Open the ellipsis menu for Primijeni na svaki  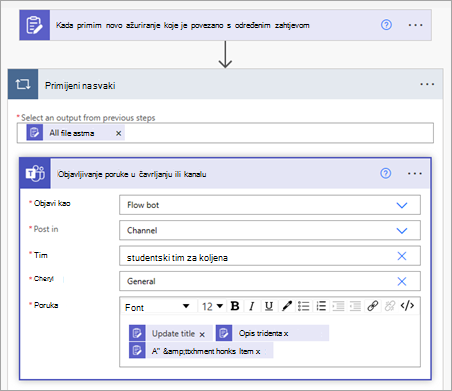click(427, 84)
